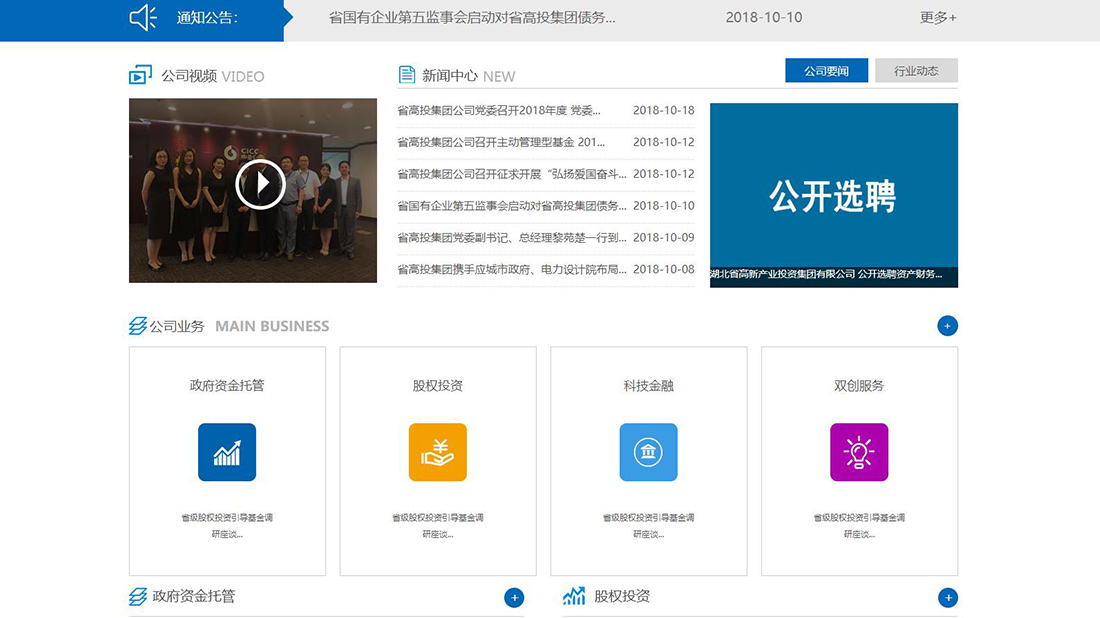This screenshot has height=618, width=1100.
Task: Click the MAIN BUSINESS heading text
Action: (272, 326)
